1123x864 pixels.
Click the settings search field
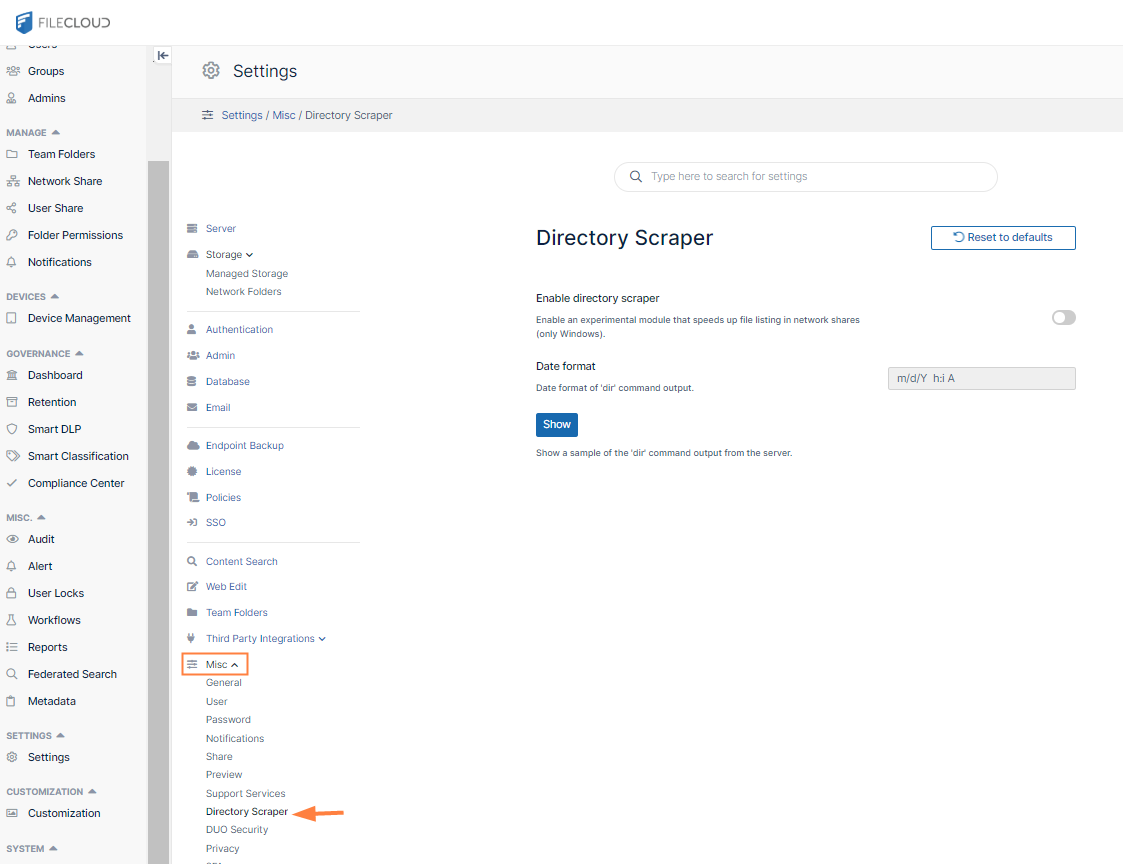[806, 176]
